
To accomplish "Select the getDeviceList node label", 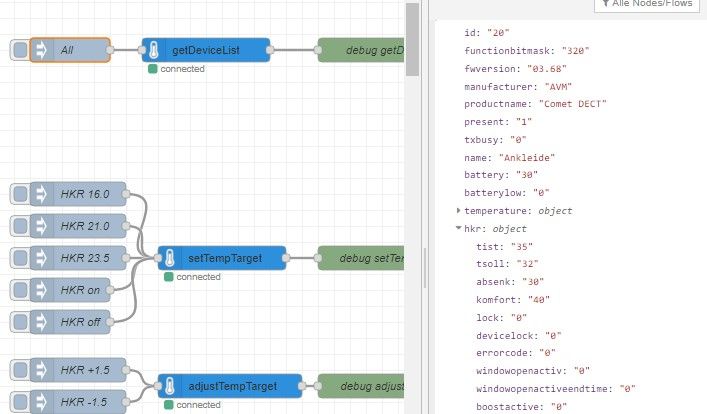I will point(206,50).
